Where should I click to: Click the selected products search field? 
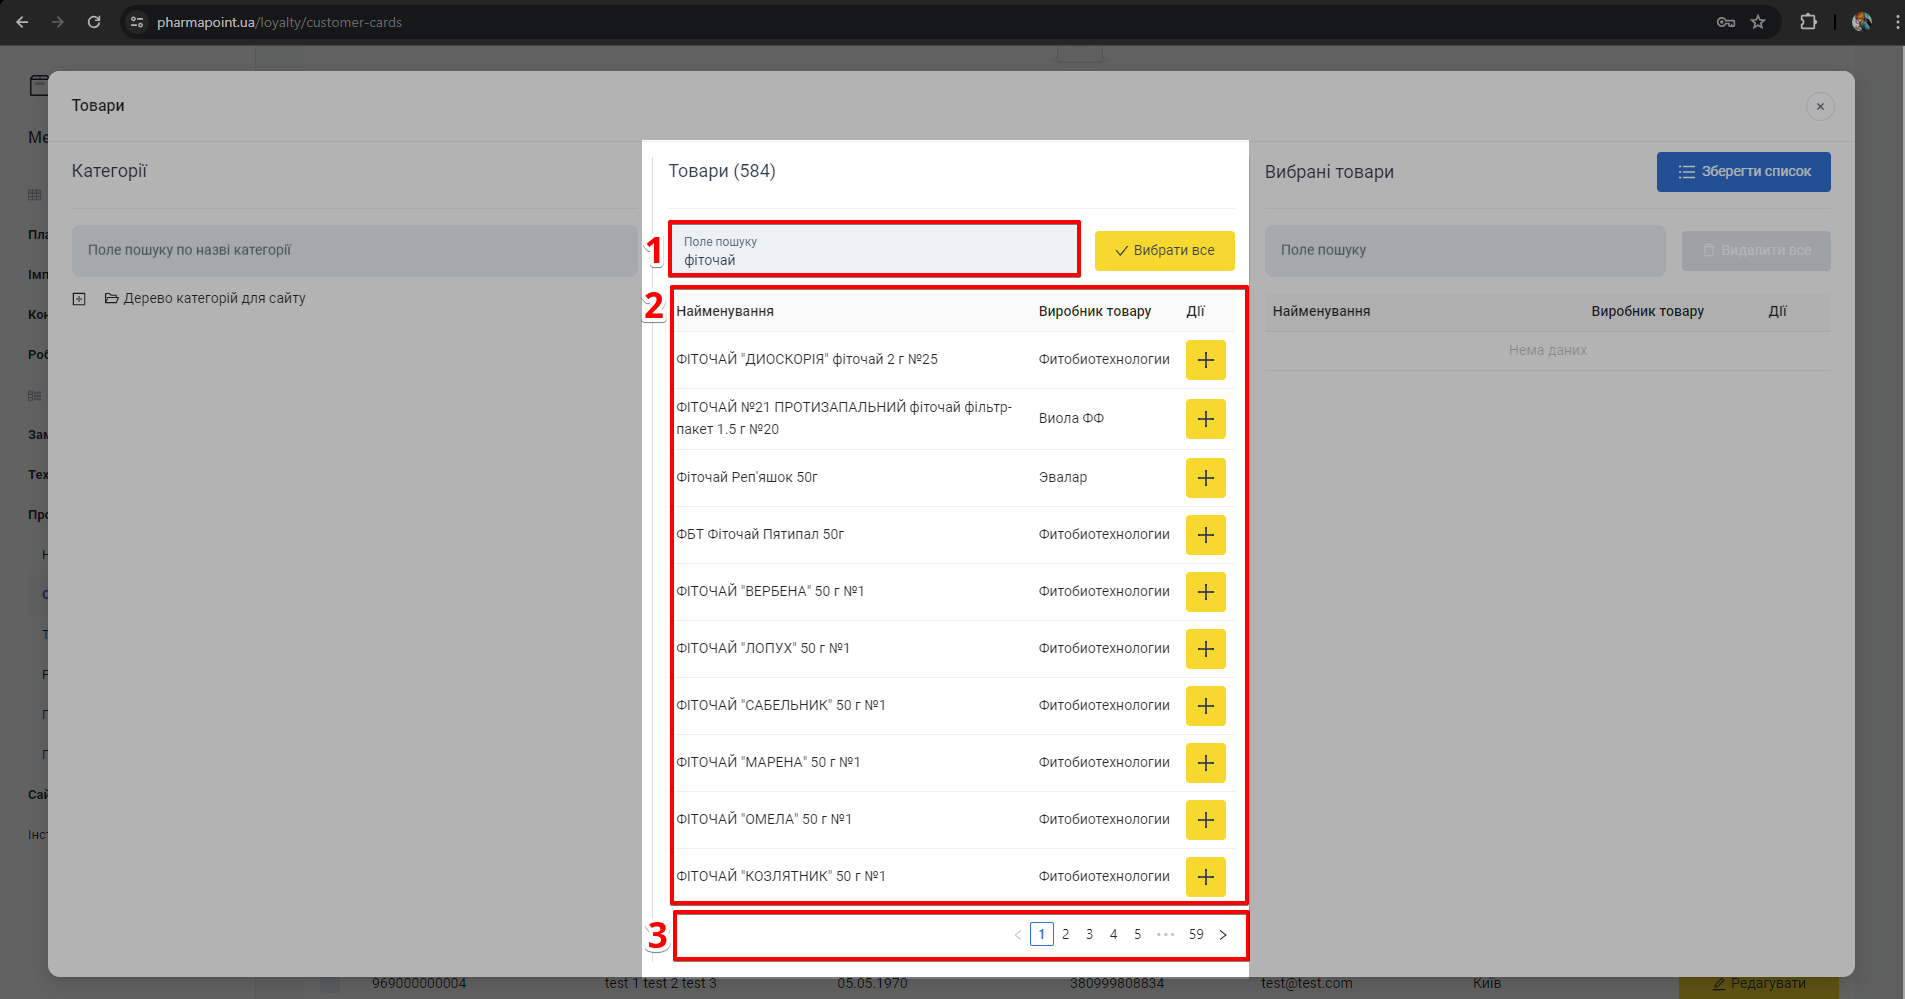[1464, 251]
